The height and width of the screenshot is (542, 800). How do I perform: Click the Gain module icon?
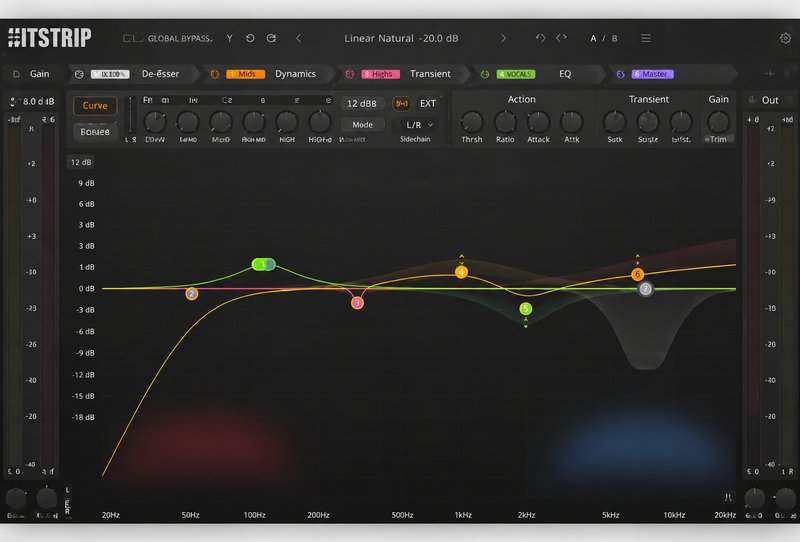tap(16, 74)
